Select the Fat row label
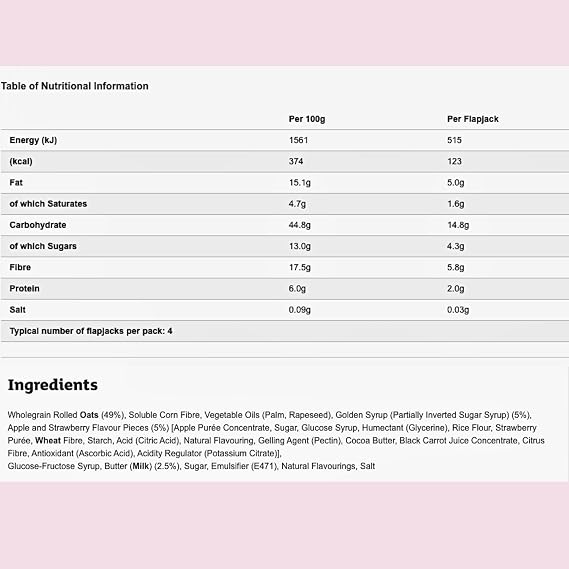This screenshot has width=569, height=569. pos(16,183)
